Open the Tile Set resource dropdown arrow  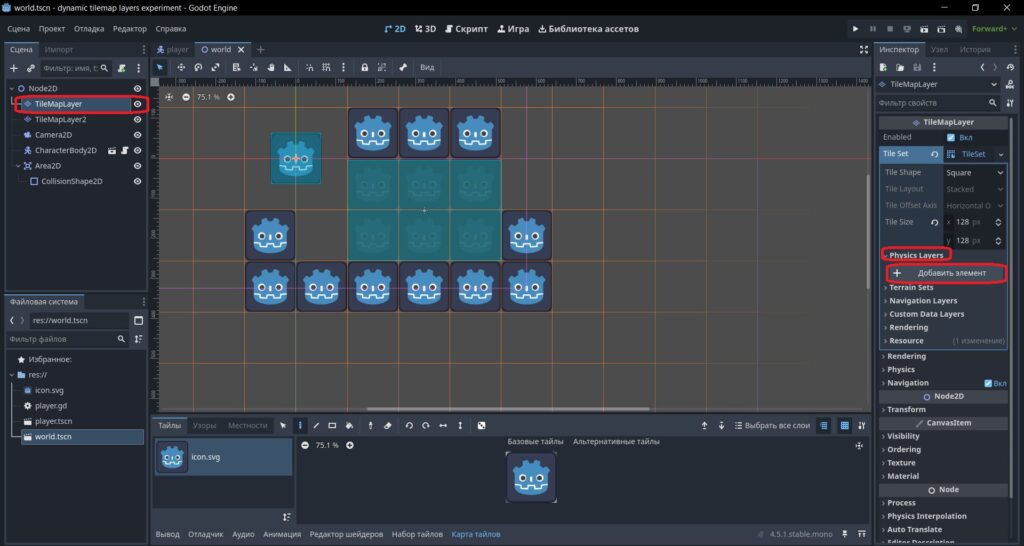tap(1000, 154)
